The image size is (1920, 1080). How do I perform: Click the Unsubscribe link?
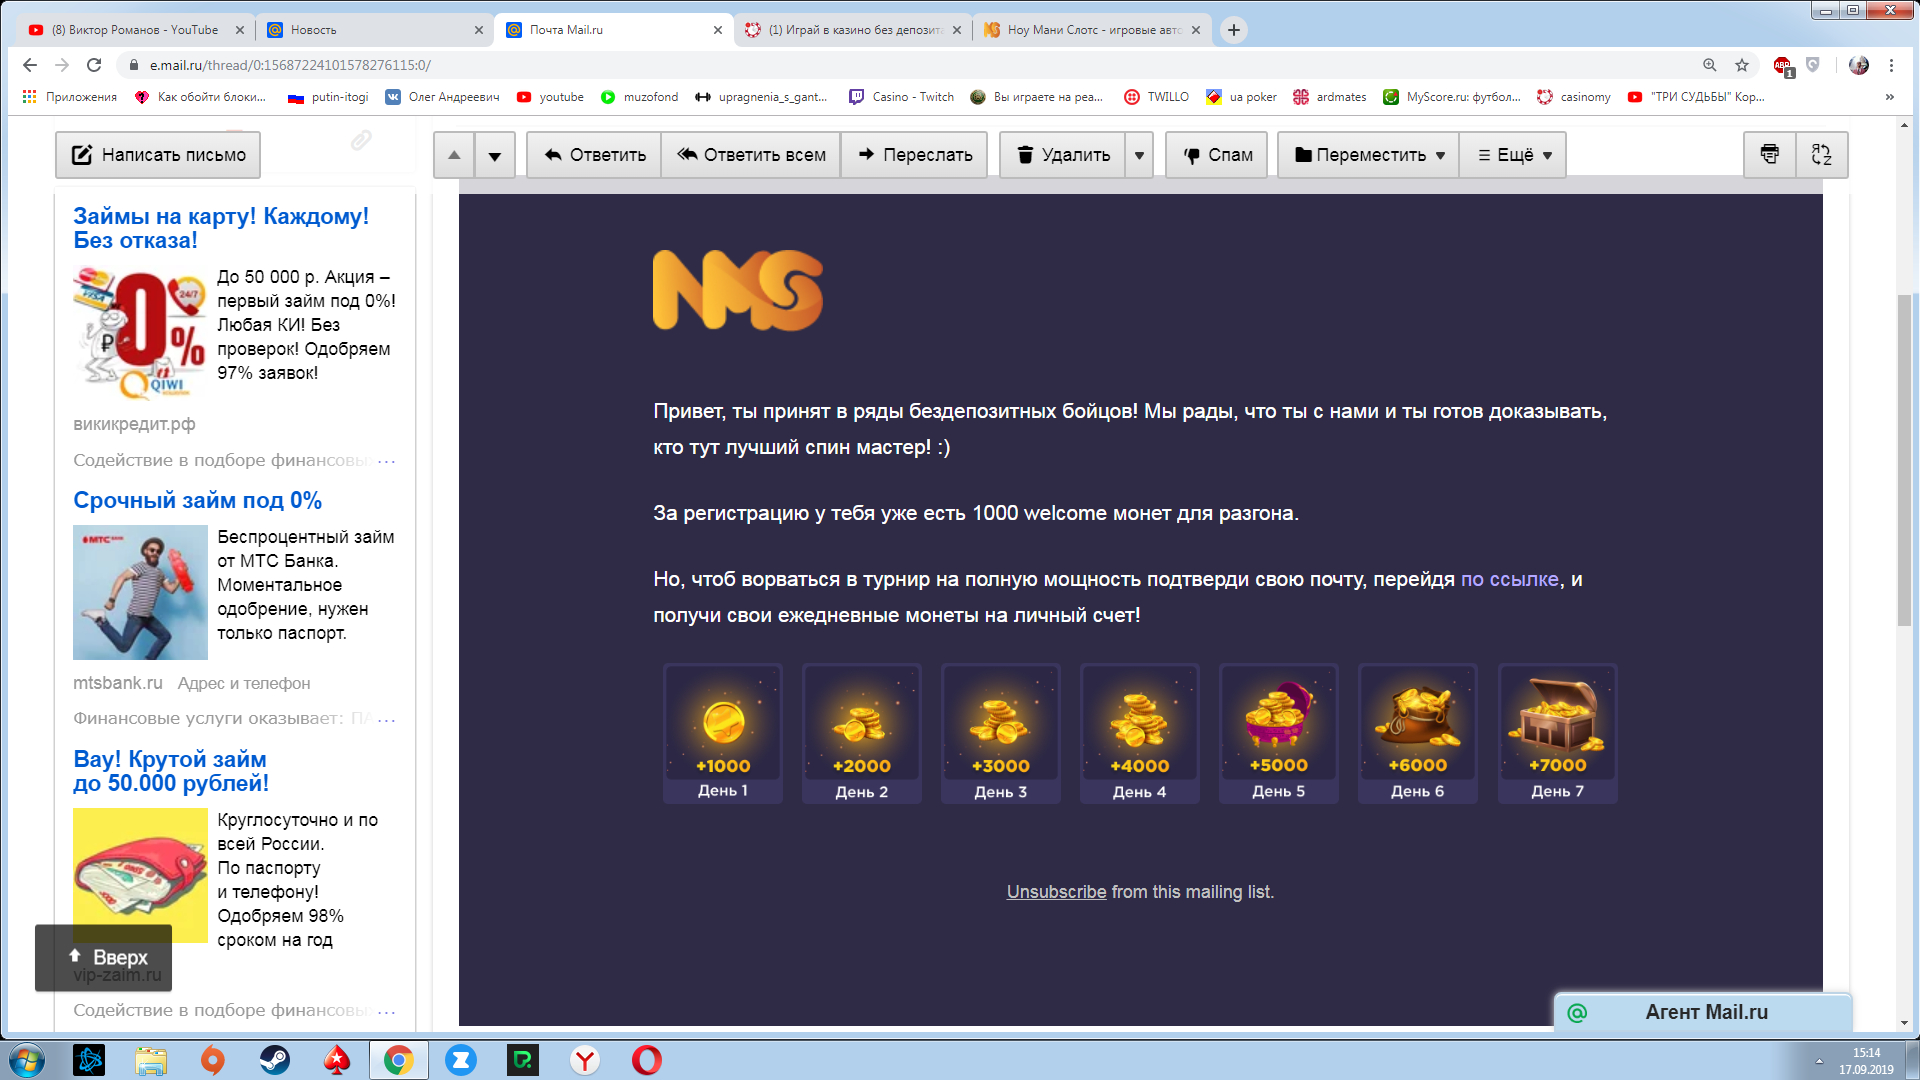(x=1056, y=891)
